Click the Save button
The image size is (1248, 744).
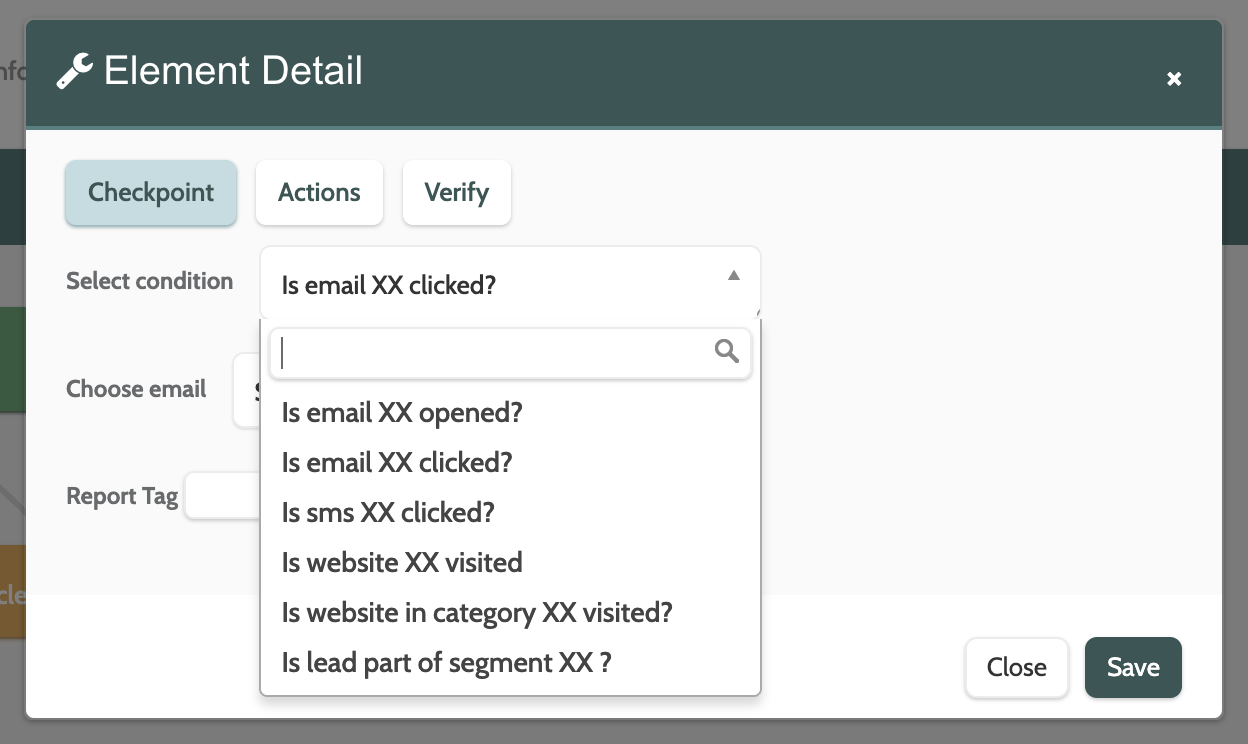[1133, 667]
